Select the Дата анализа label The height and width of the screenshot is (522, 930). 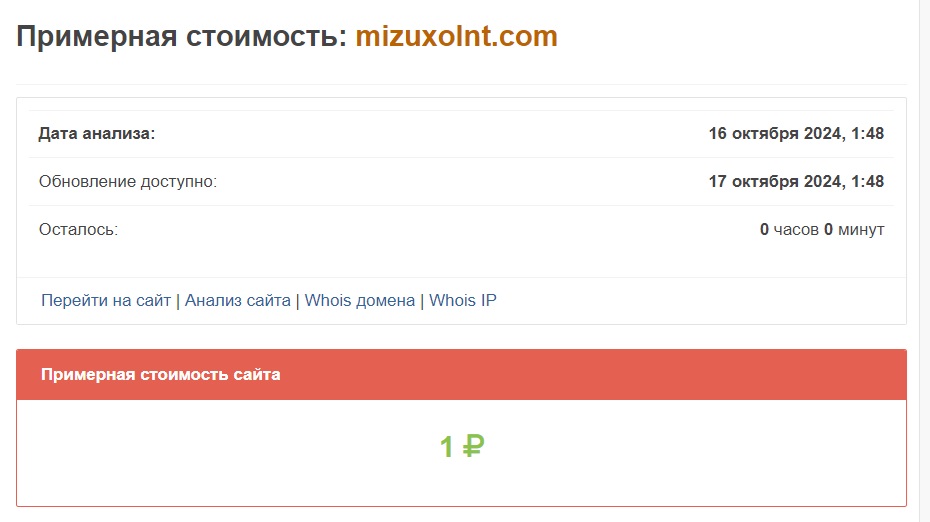click(x=97, y=133)
